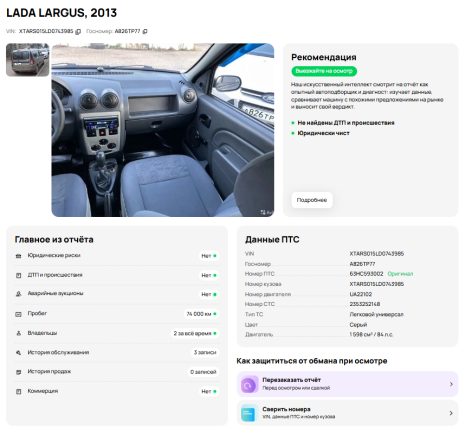
Task: Click the Нет value for Аварийные аукционы
Action: (209, 294)
